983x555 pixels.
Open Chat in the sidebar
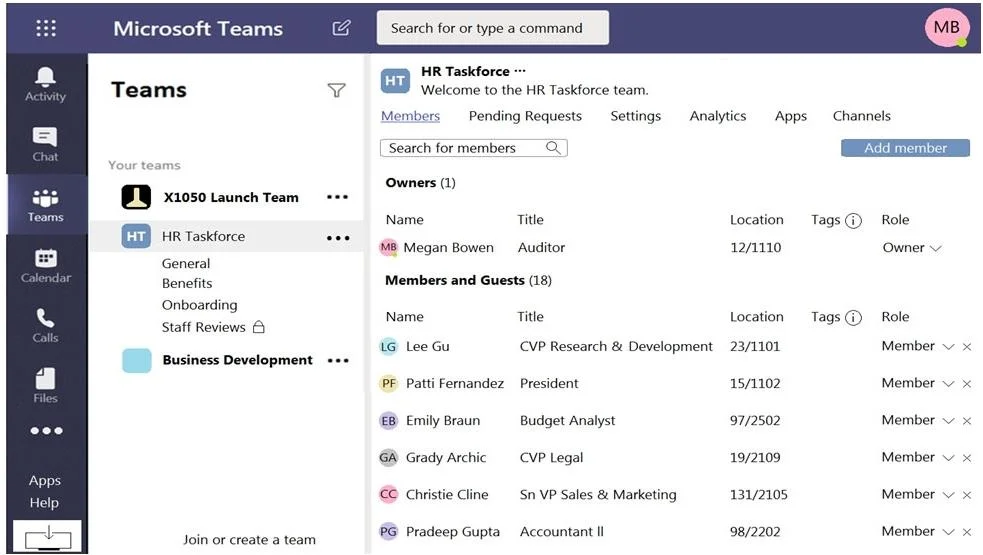click(45, 145)
